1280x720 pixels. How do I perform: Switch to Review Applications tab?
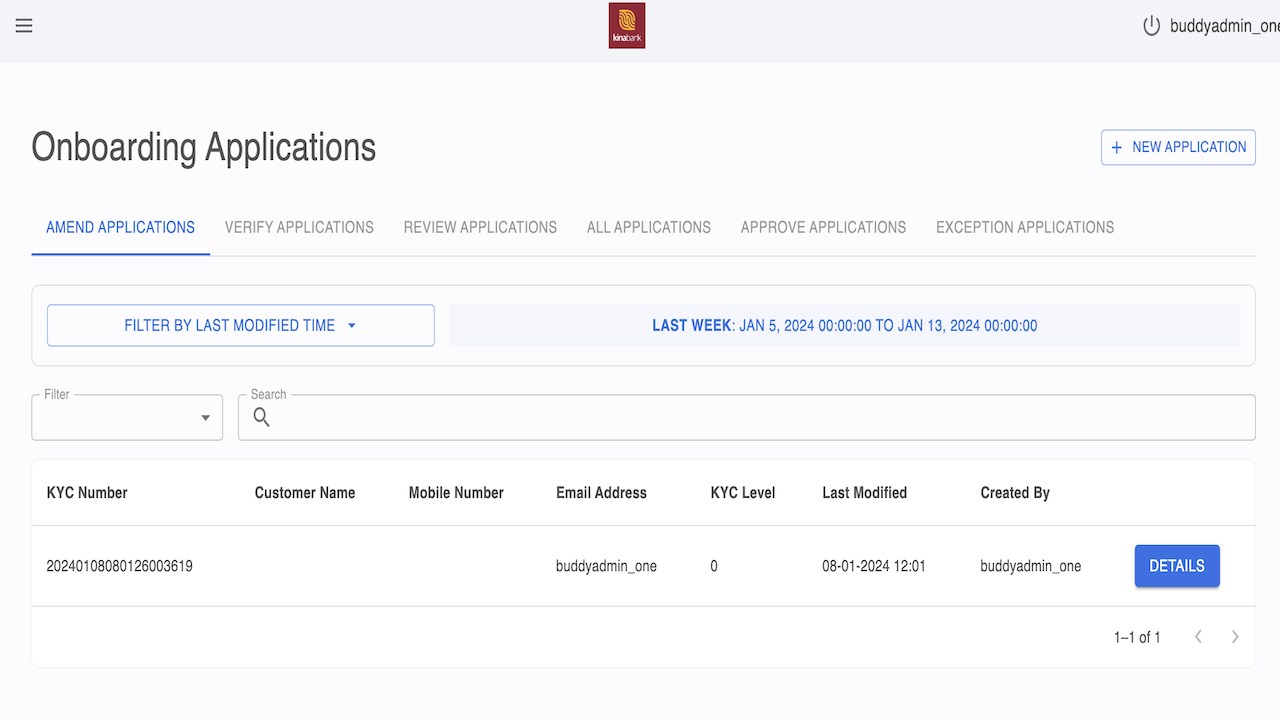click(480, 227)
